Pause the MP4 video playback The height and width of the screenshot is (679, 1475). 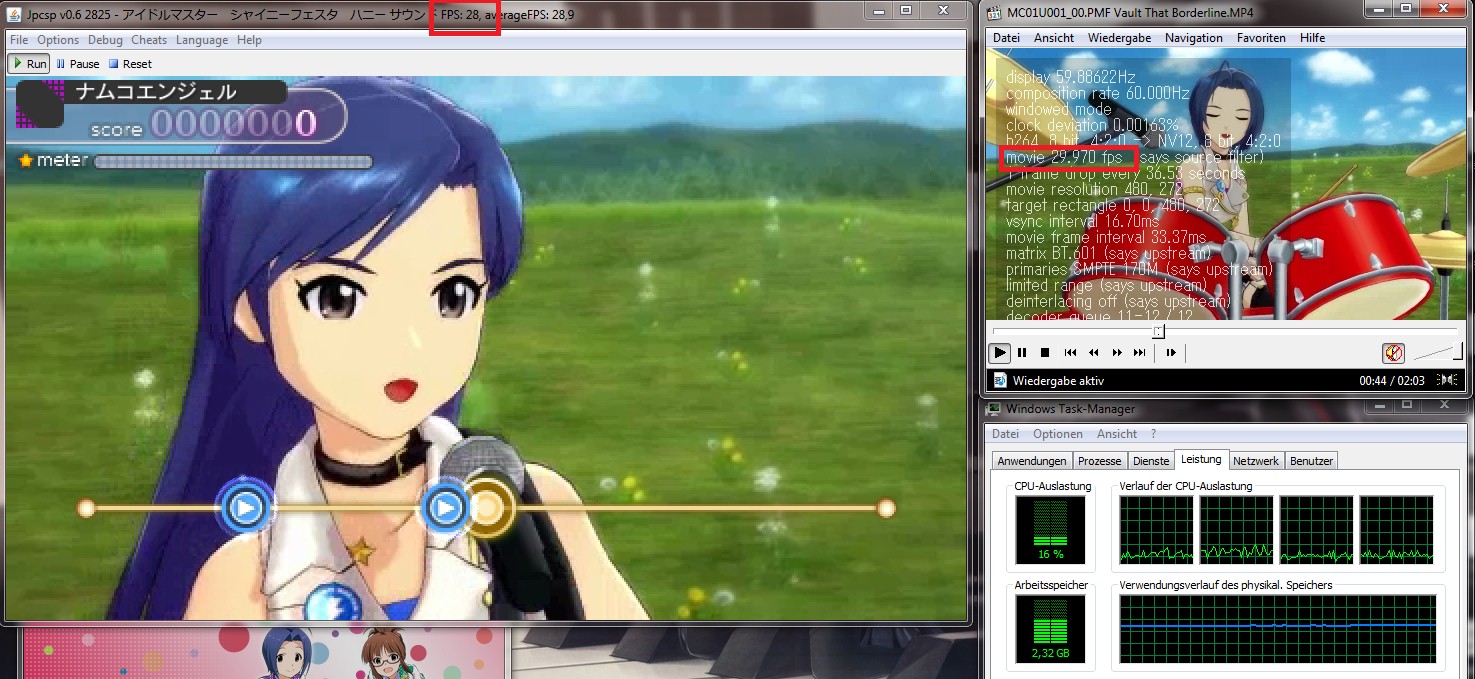coord(1022,353)
